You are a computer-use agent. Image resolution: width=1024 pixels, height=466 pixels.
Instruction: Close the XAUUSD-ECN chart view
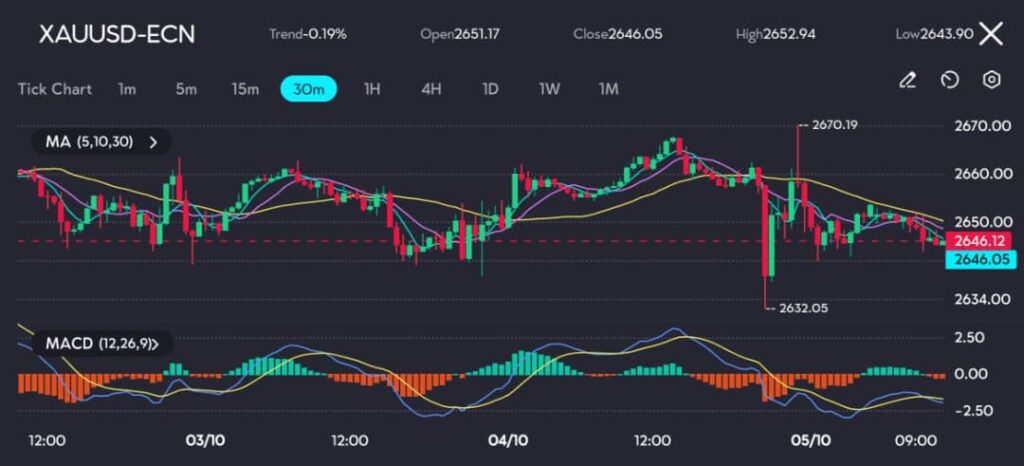pyautogui.click(x=990, y=34)
